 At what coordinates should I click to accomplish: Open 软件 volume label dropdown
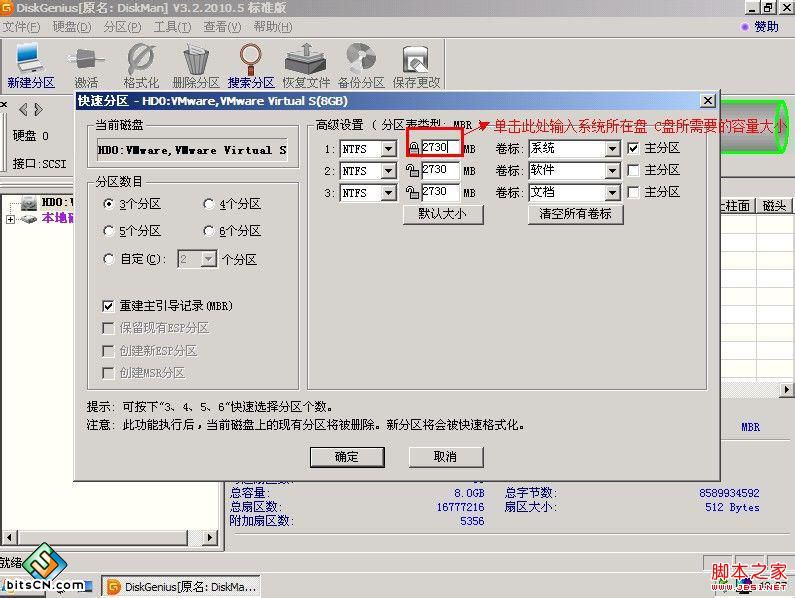point(612,171)
